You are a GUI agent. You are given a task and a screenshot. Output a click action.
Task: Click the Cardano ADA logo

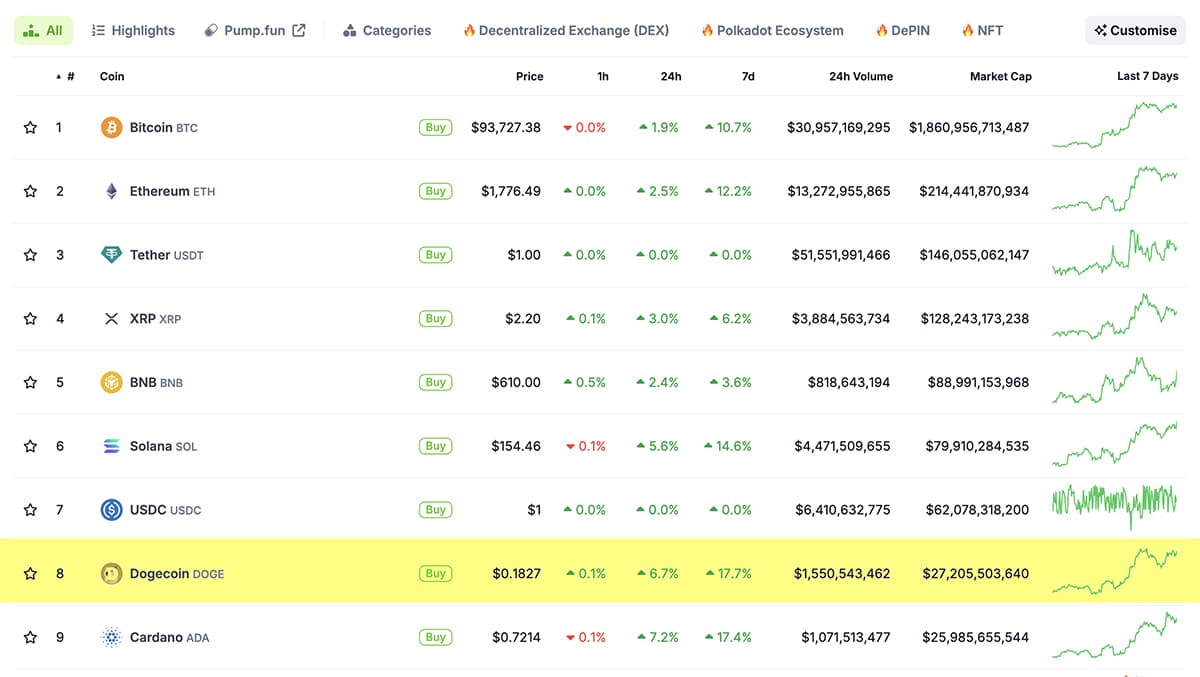click(111, 637)
